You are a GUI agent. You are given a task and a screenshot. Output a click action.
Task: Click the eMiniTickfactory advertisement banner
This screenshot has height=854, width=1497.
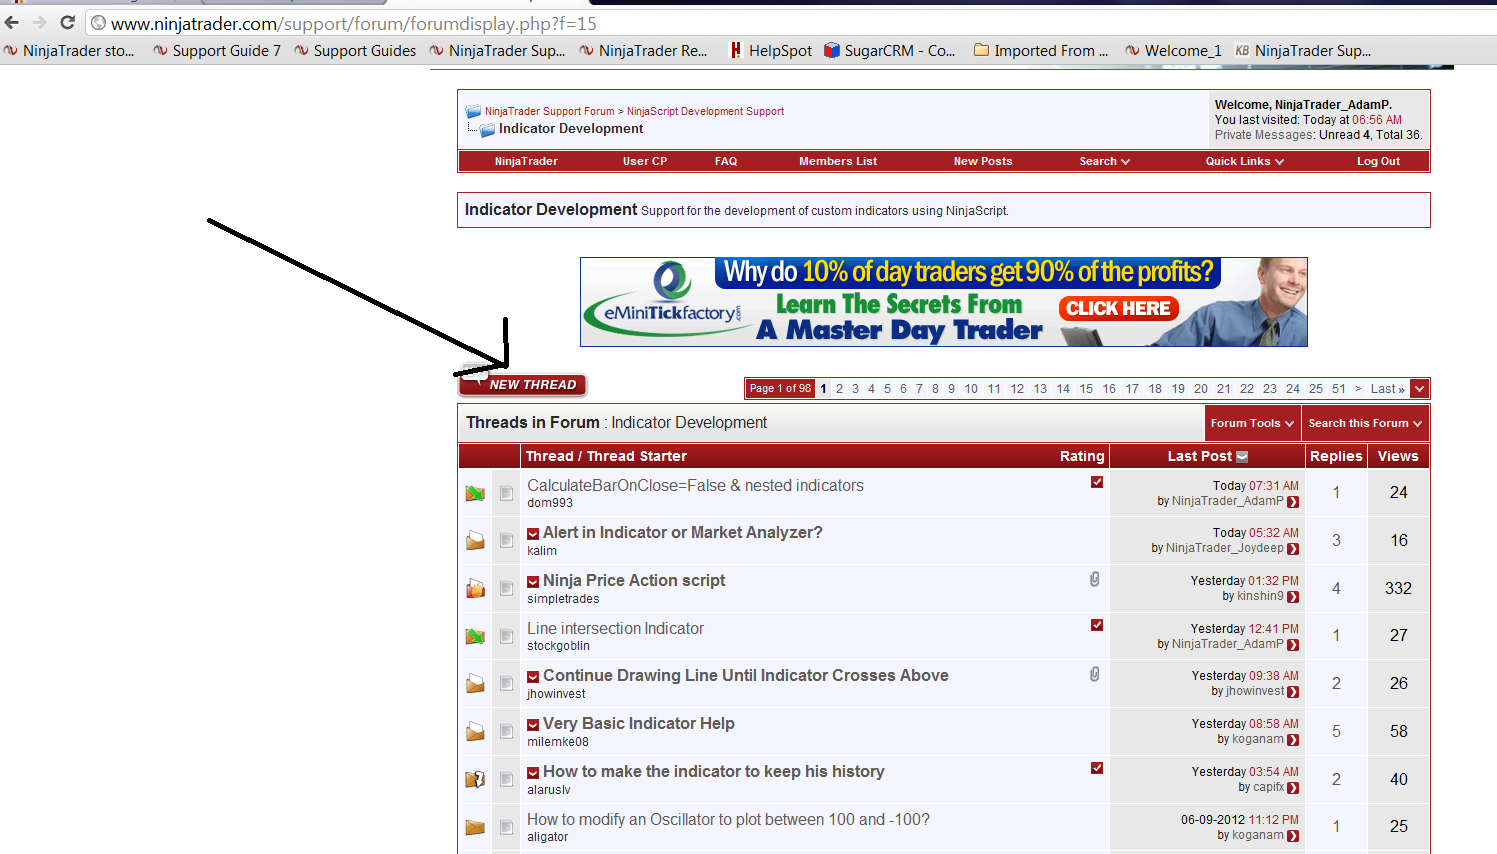pyautogui.click(x=944, y=302)
